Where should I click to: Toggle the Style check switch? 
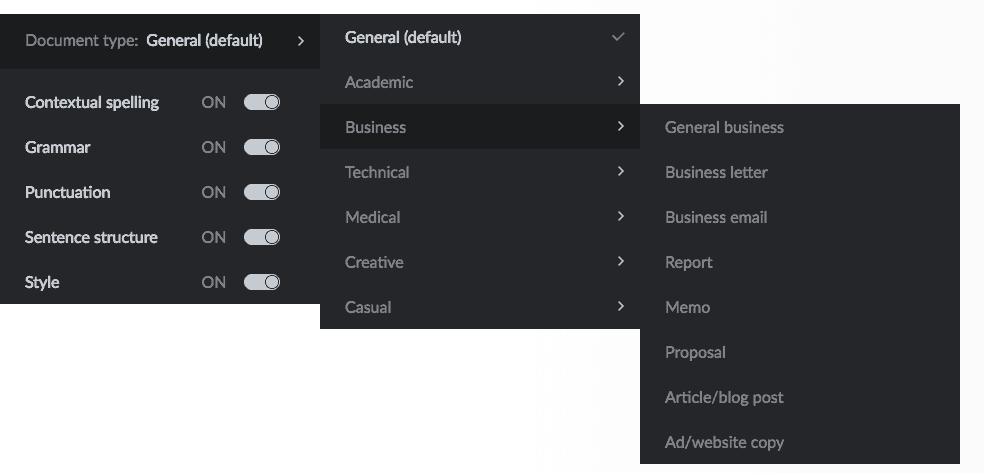click(262, 282)
